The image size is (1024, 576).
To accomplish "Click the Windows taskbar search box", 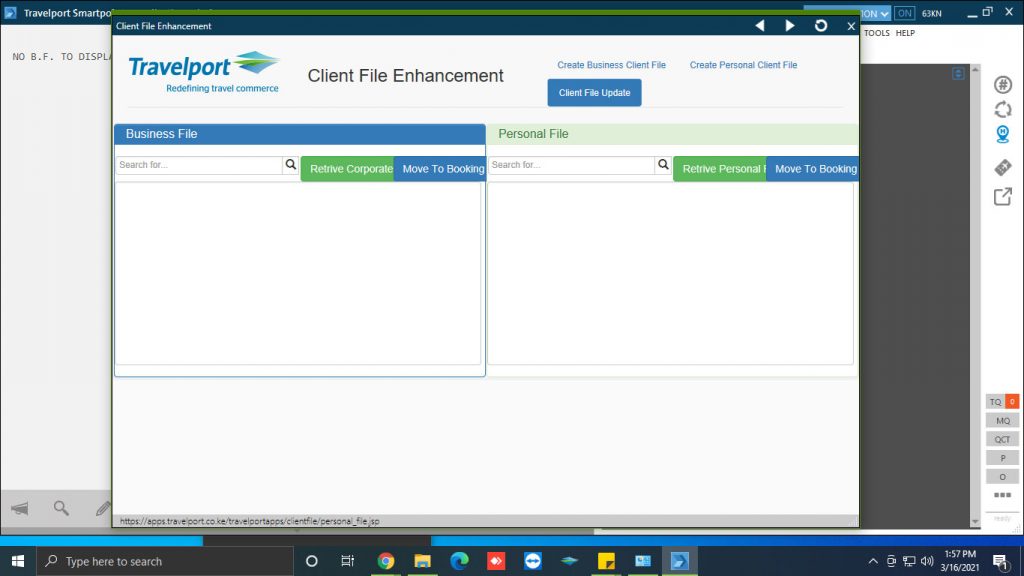I will point(165,561).
